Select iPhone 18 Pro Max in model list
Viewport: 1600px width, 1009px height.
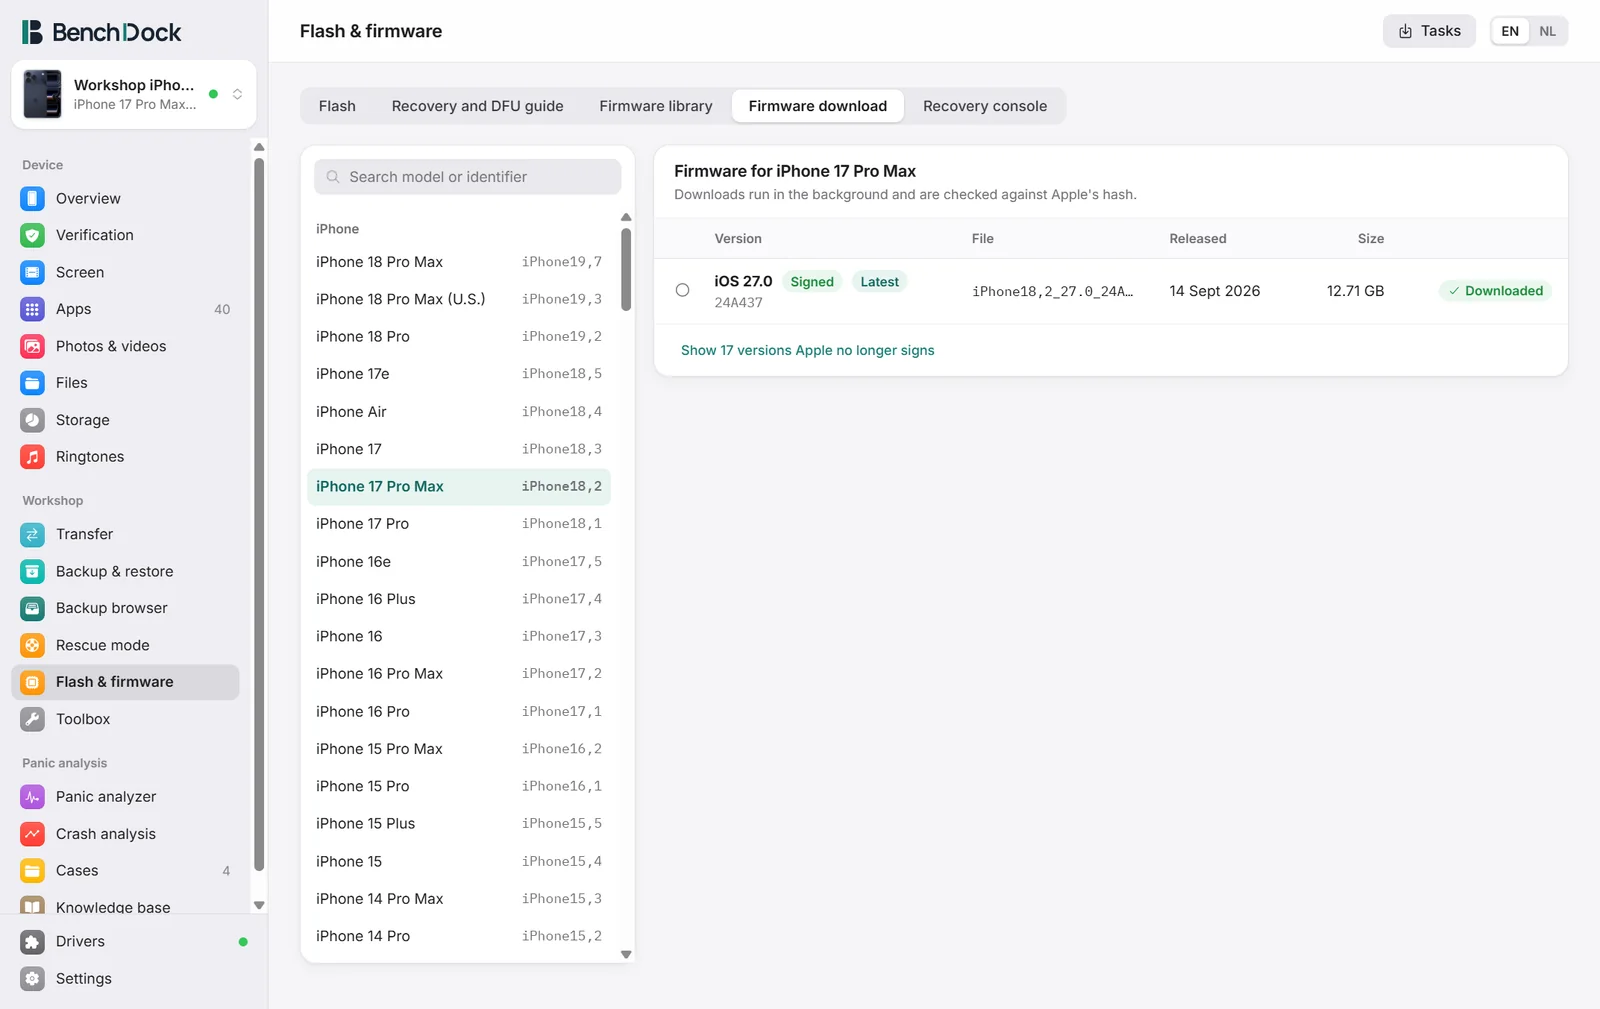click(x=459, y=262)
